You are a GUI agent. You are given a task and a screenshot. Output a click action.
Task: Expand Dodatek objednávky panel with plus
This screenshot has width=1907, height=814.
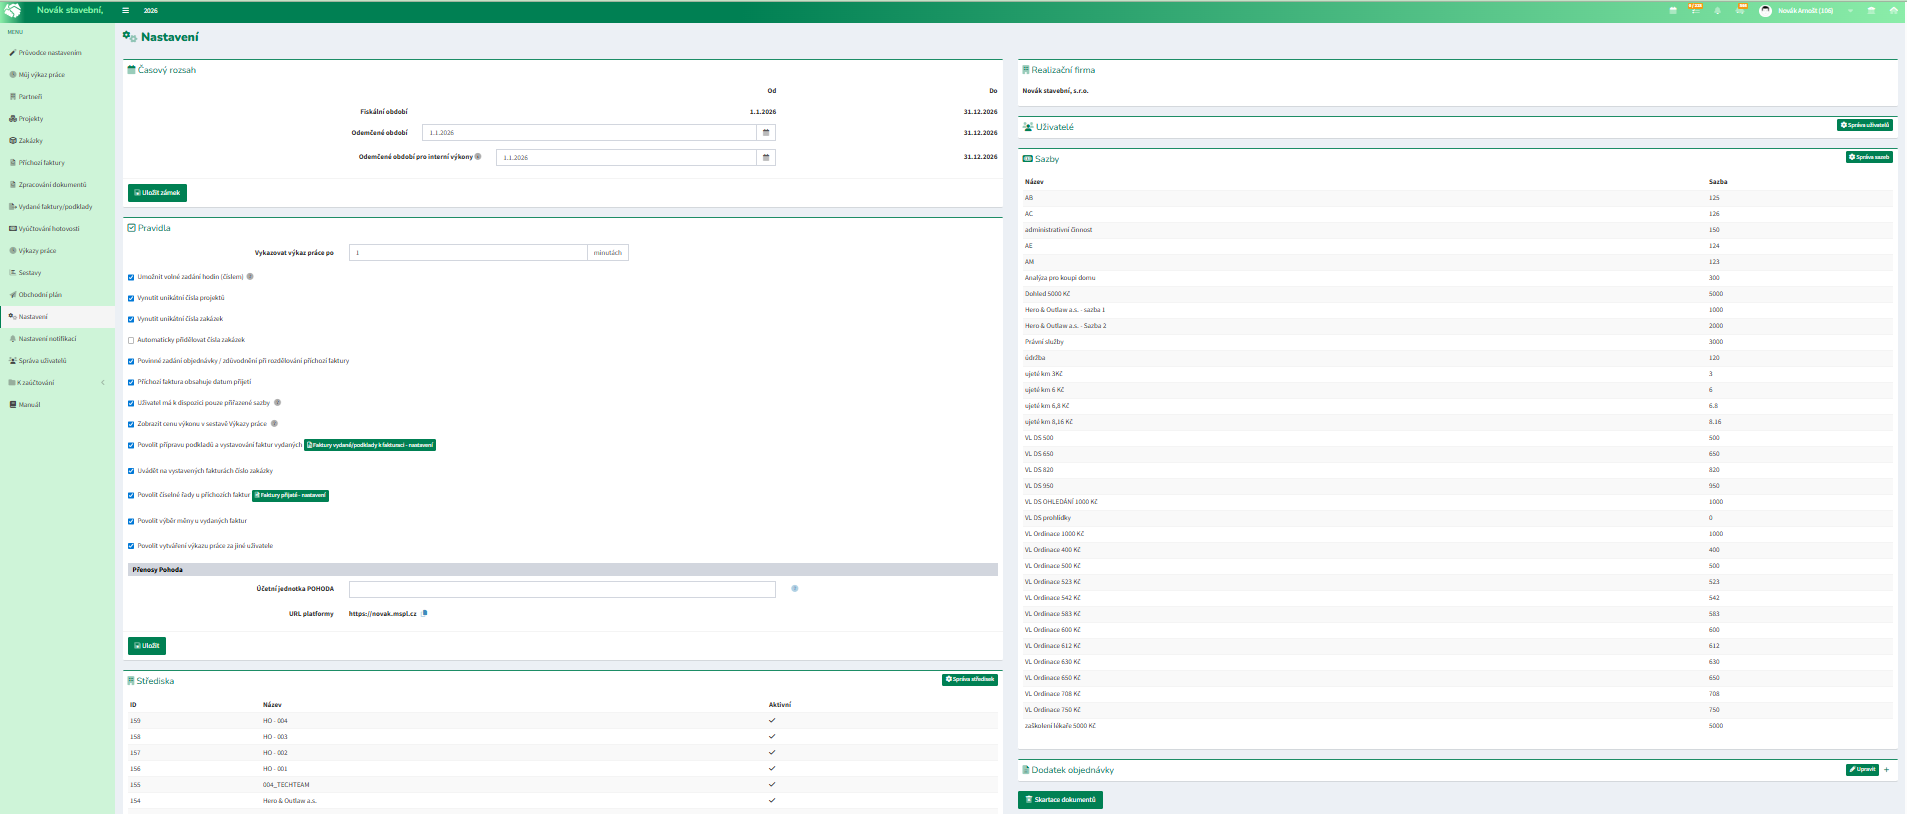point(1886,770)
